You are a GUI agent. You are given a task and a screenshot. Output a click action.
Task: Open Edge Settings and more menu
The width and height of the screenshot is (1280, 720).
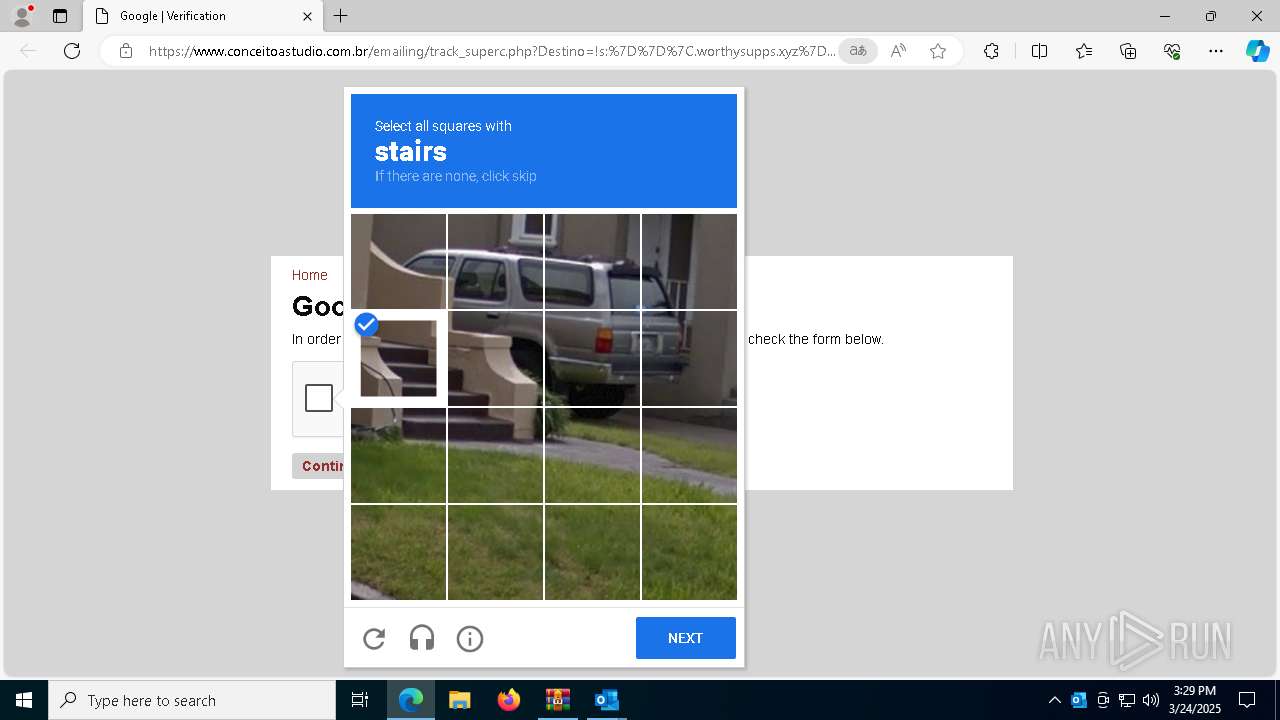point(1216,51)
